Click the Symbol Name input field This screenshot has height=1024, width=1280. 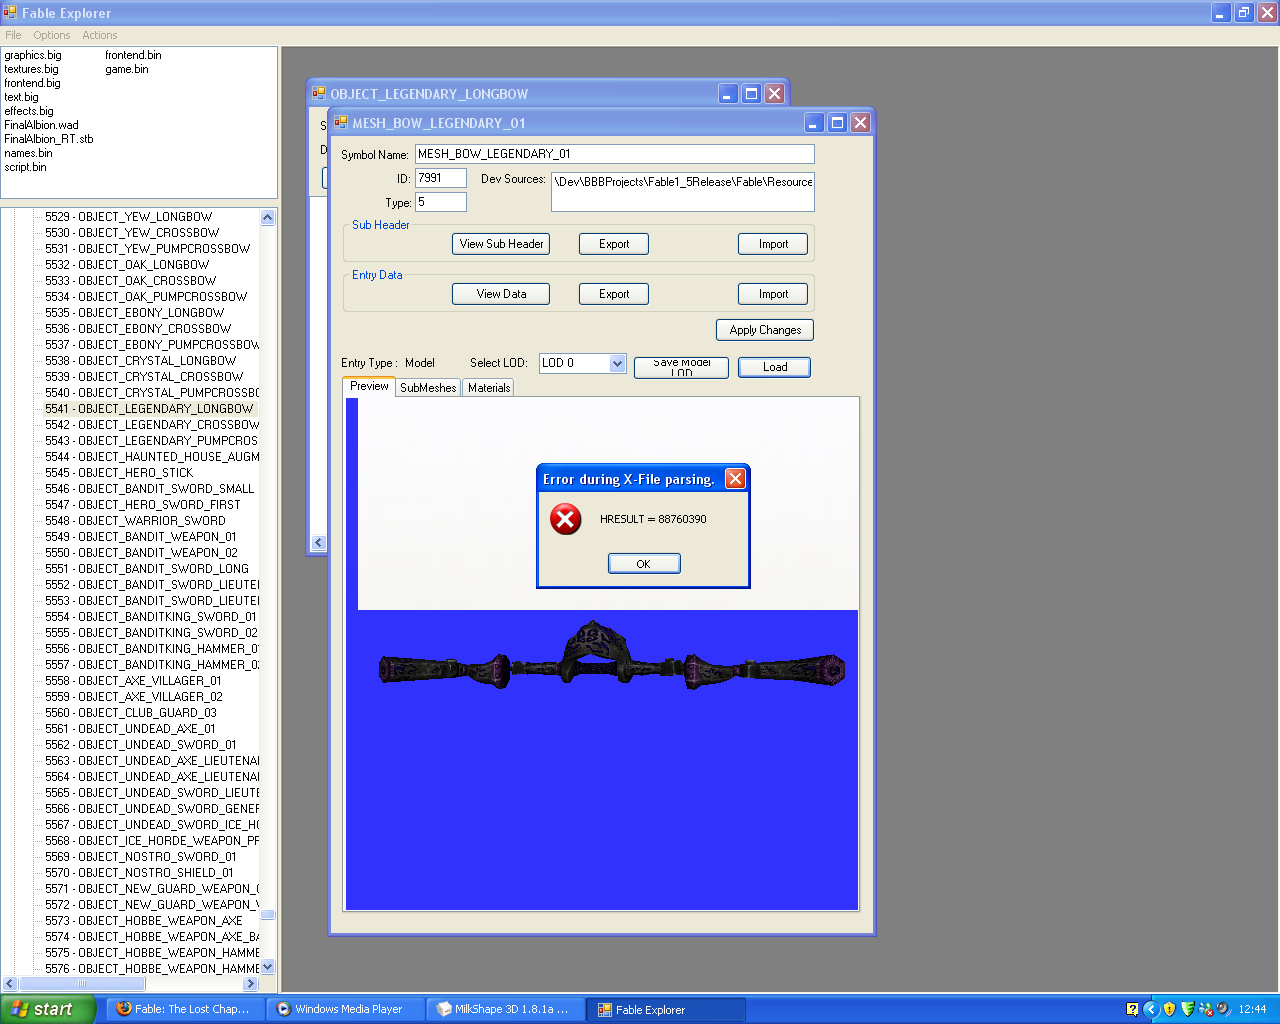(x=614, y=154)
